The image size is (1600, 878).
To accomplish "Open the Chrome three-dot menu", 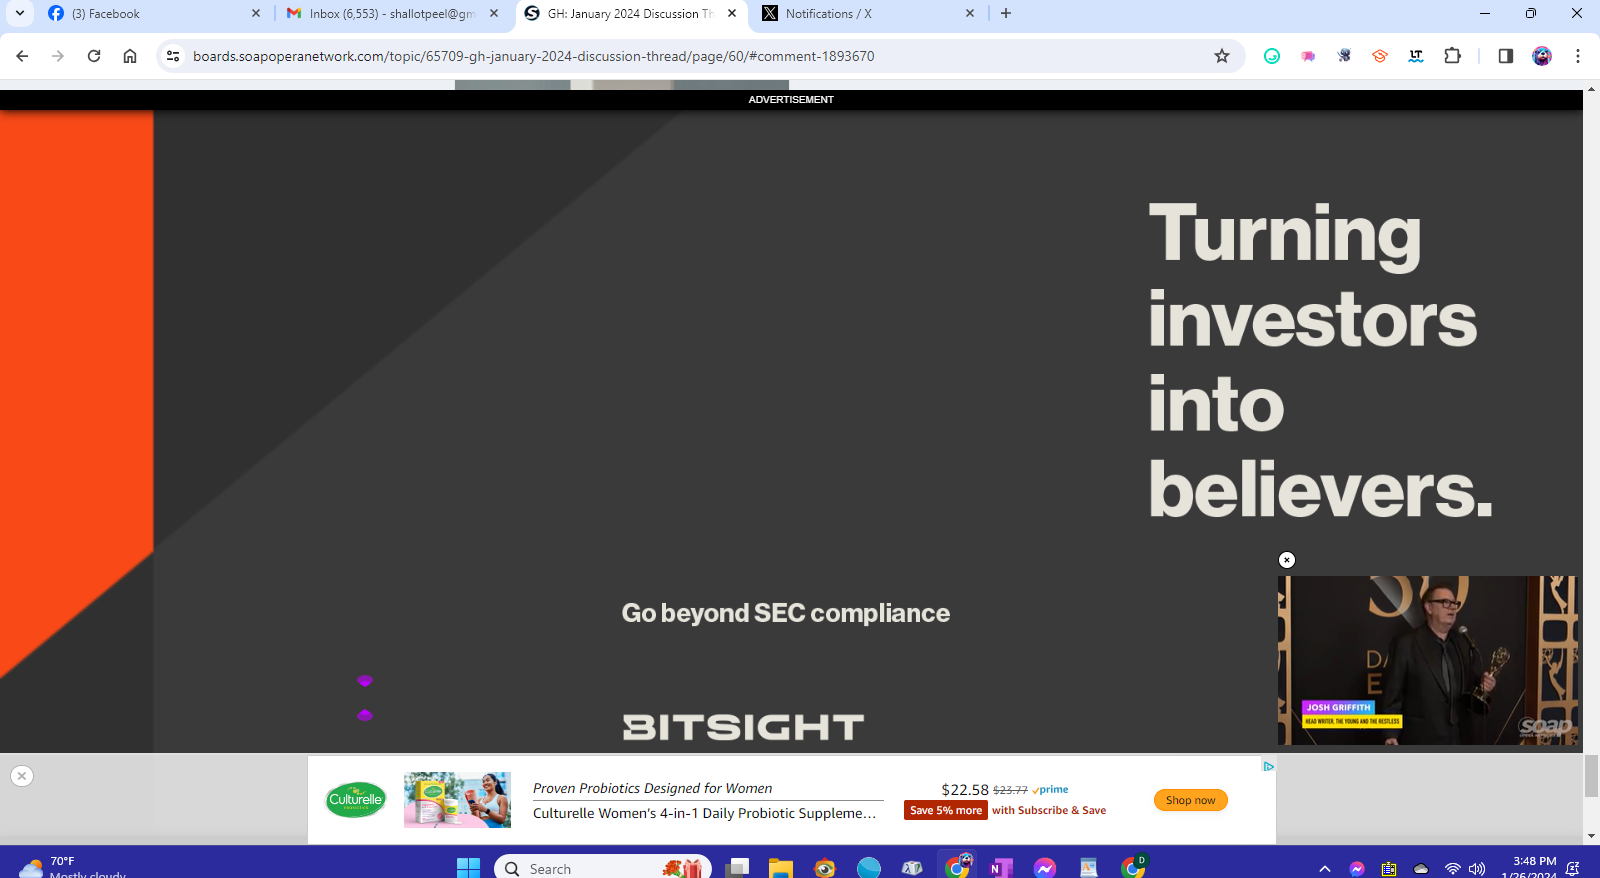I will pos(1577,56).
